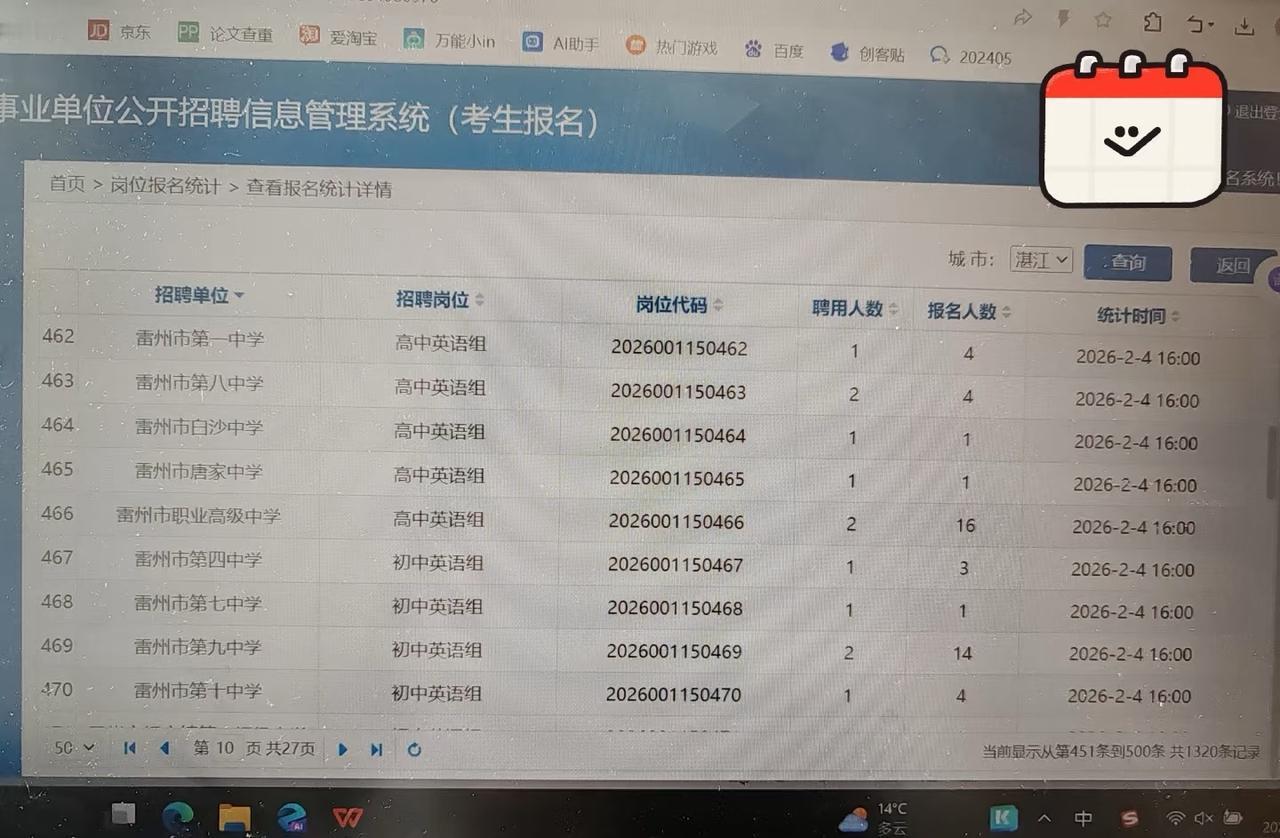Sort by the 岗位代码 column header
This screenshot has height=838, width=1280.
pos(679,304)
